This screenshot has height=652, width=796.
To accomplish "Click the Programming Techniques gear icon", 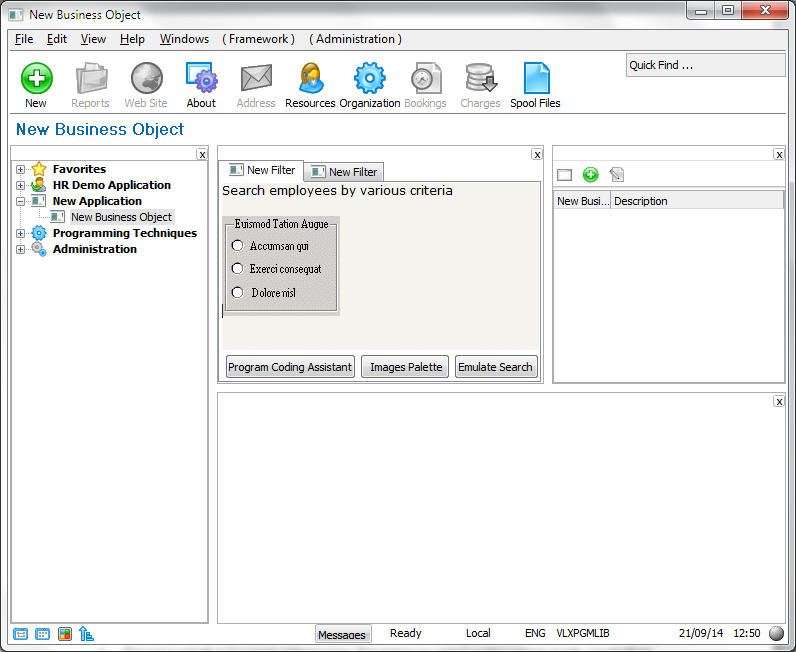I will click(x=39, y=233).
